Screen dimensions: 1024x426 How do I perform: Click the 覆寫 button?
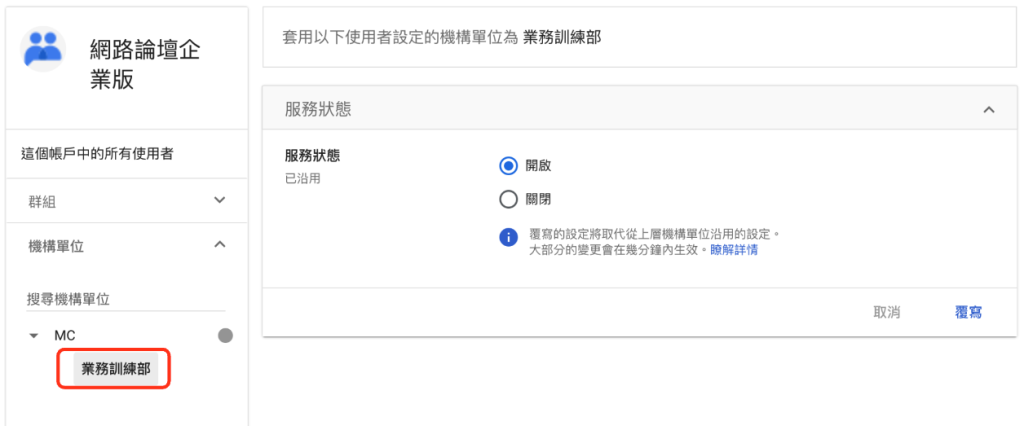point(968,312)
